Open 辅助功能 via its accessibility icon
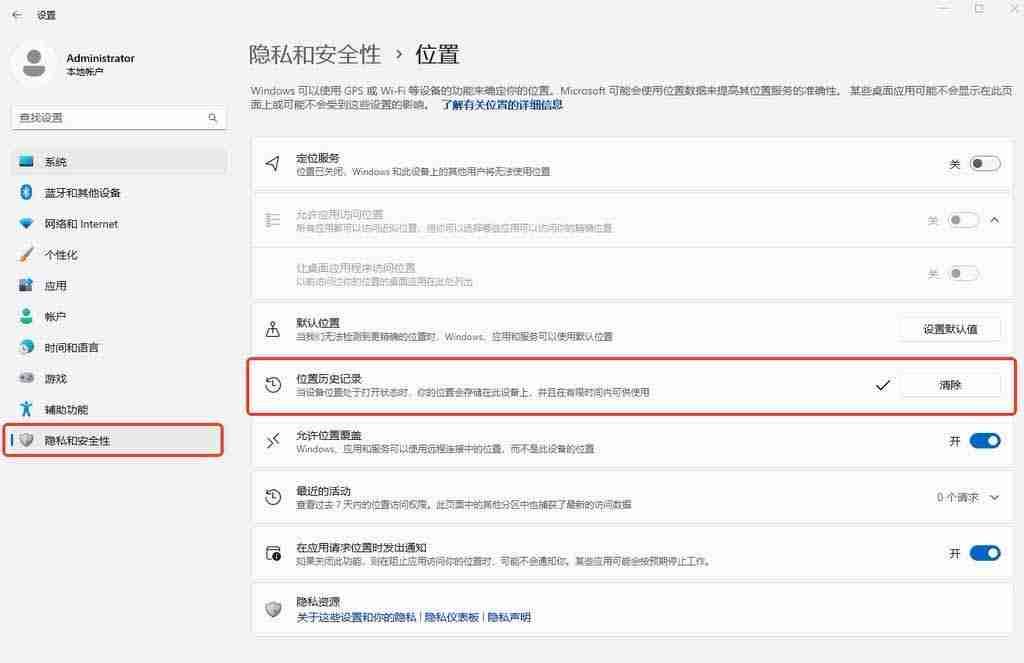 27,409
